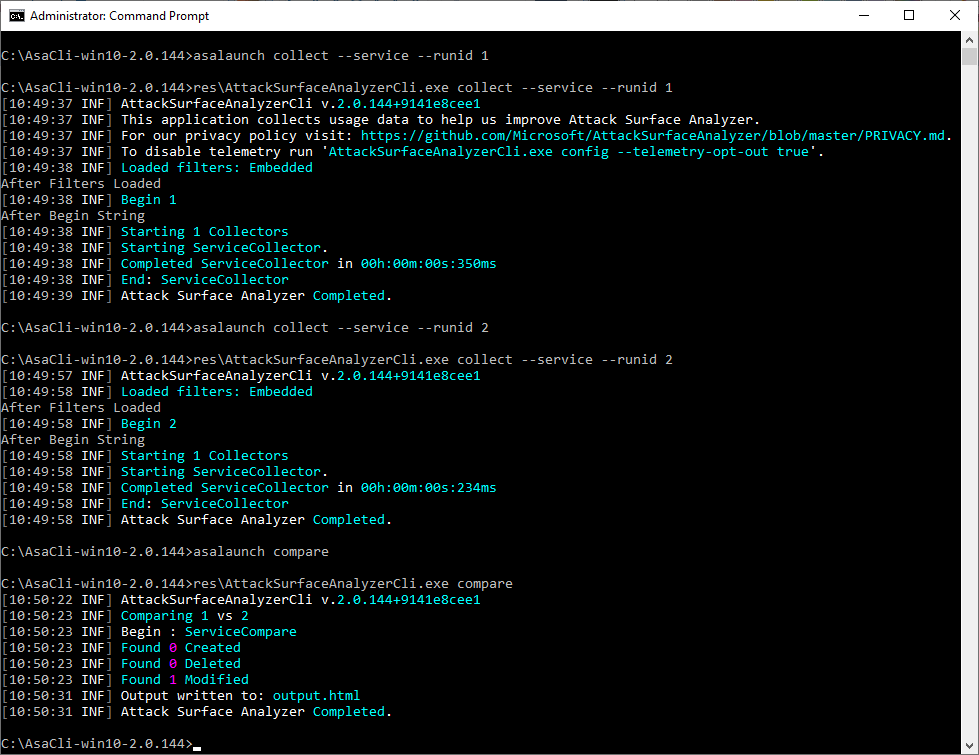This screenshot has height=755, width=979.
Task: Click the 'config --telemetry-opt-out true' command text
Action: coord(685,152)
